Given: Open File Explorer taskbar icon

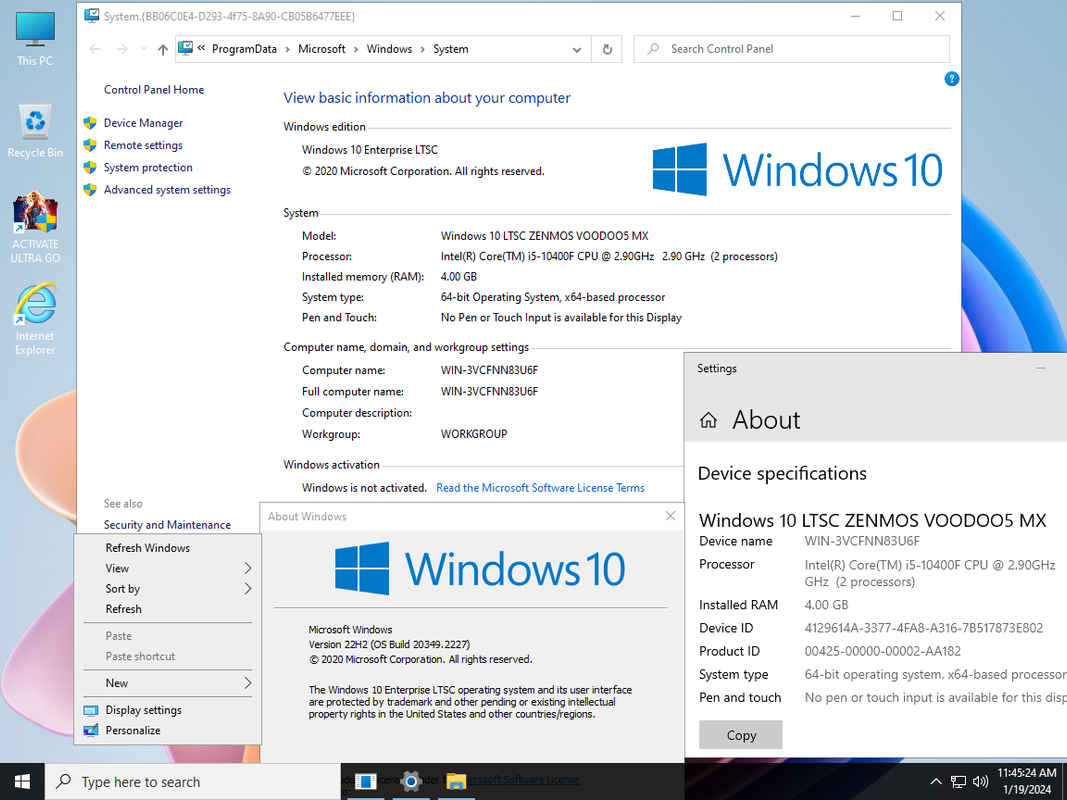Looking at the screenshot, I should 456,781.
